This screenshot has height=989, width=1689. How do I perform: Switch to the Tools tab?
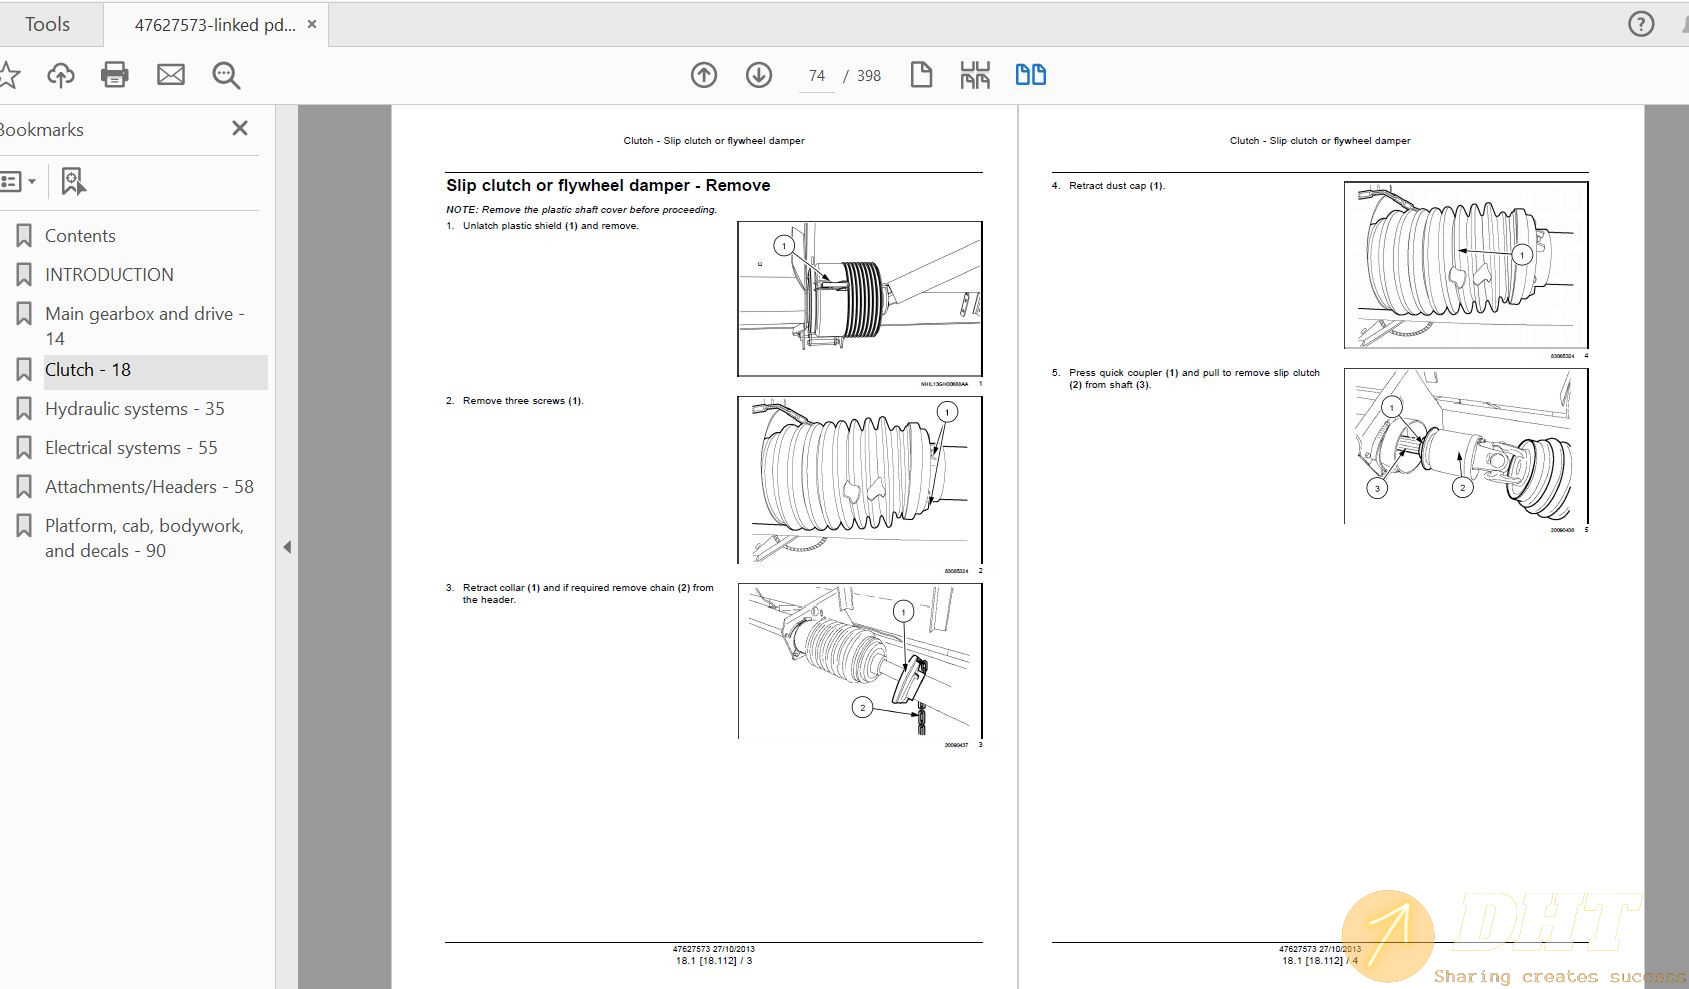[47, 24]
